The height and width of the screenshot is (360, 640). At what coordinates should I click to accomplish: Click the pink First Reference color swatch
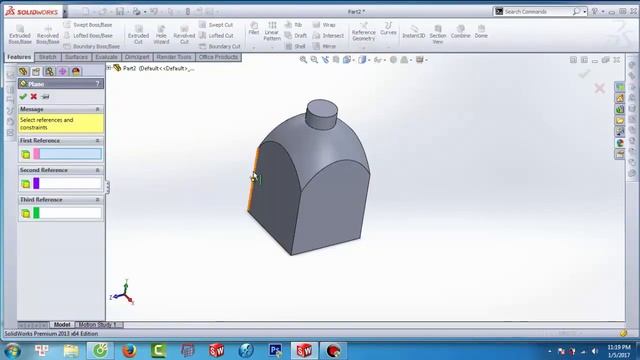(x=36, y=154)
